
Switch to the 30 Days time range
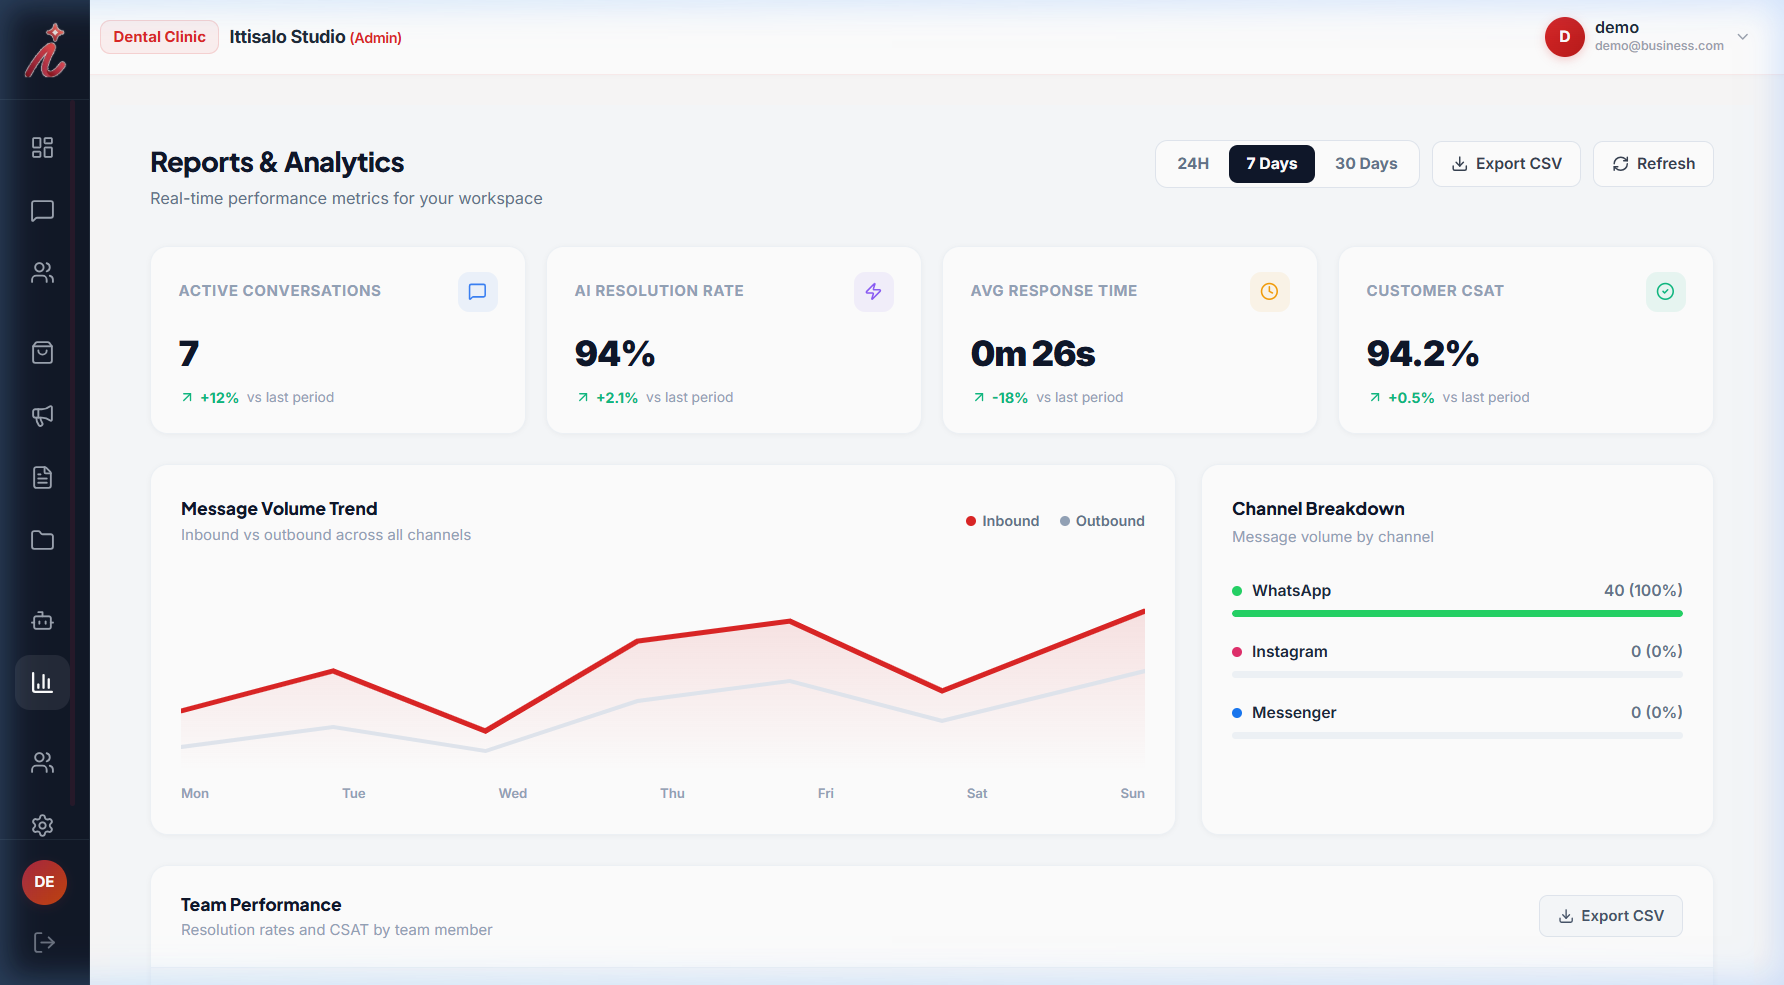click(1366, 164)
